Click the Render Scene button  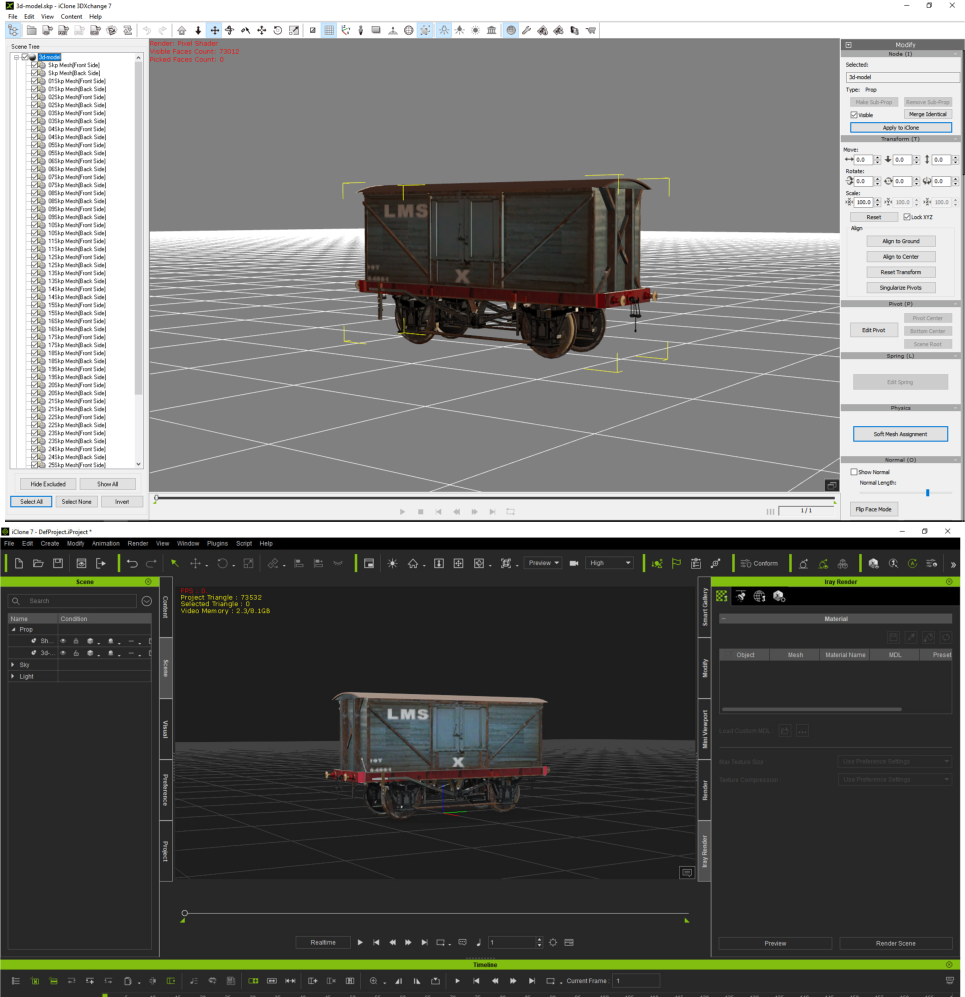[x=896, y=944]
